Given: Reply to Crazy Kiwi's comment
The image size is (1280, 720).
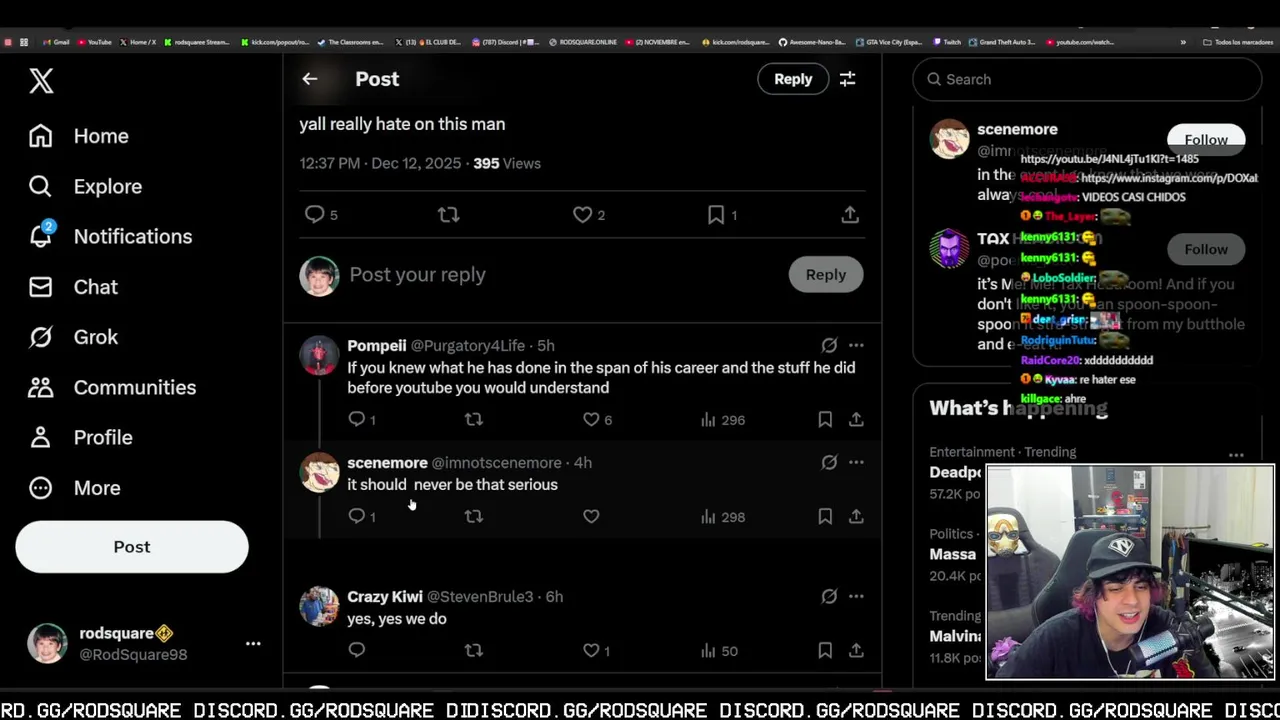Looking at the screenshot, I should pyautogui.click(x=357, y=650).
